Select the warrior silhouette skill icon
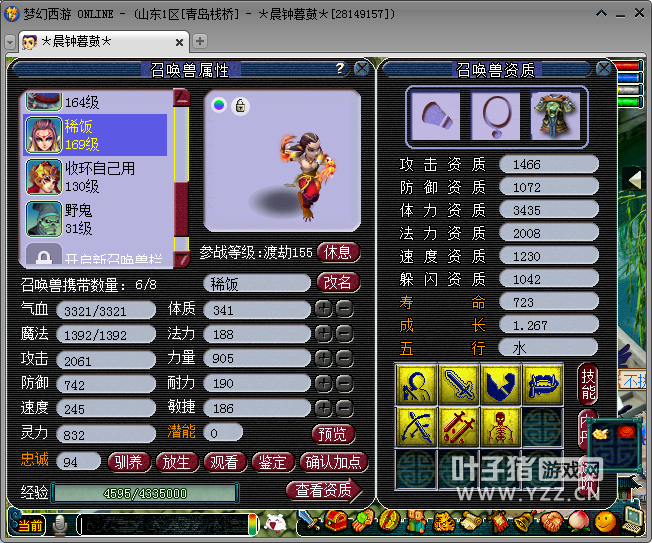652x543 pixels. click(417, 385)
